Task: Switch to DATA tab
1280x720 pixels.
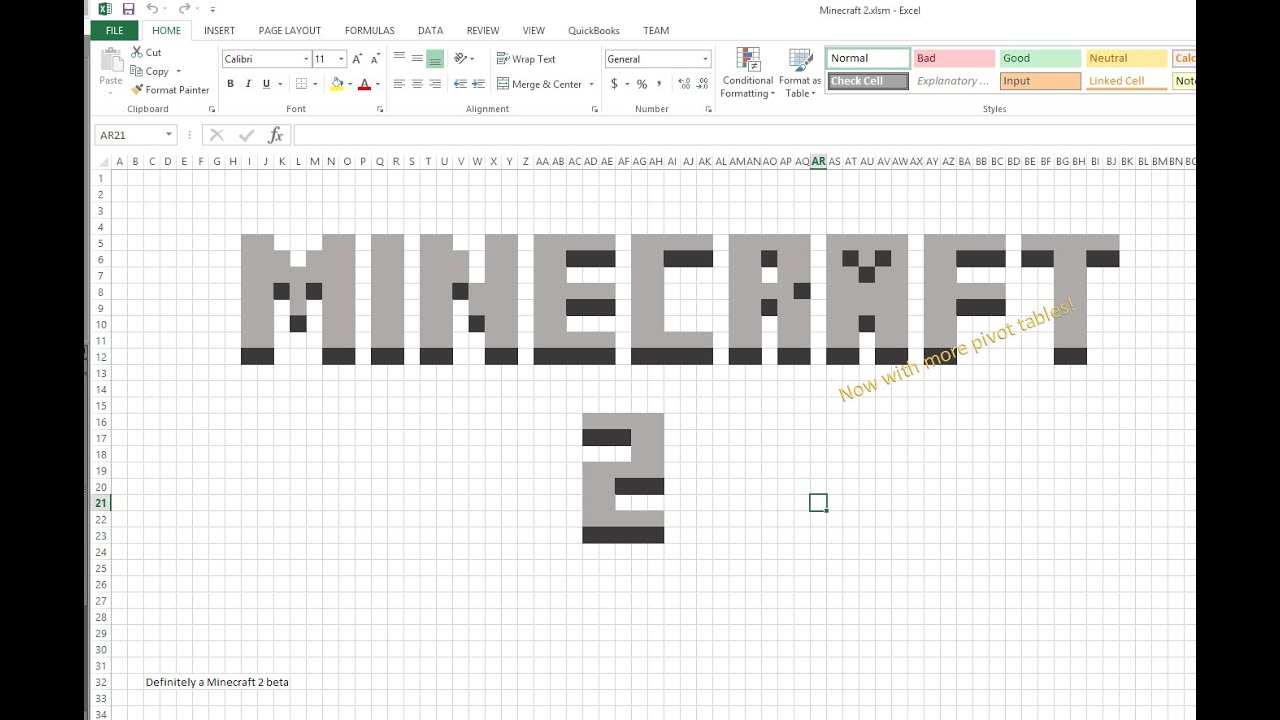Action: click(x=430, y=31)
